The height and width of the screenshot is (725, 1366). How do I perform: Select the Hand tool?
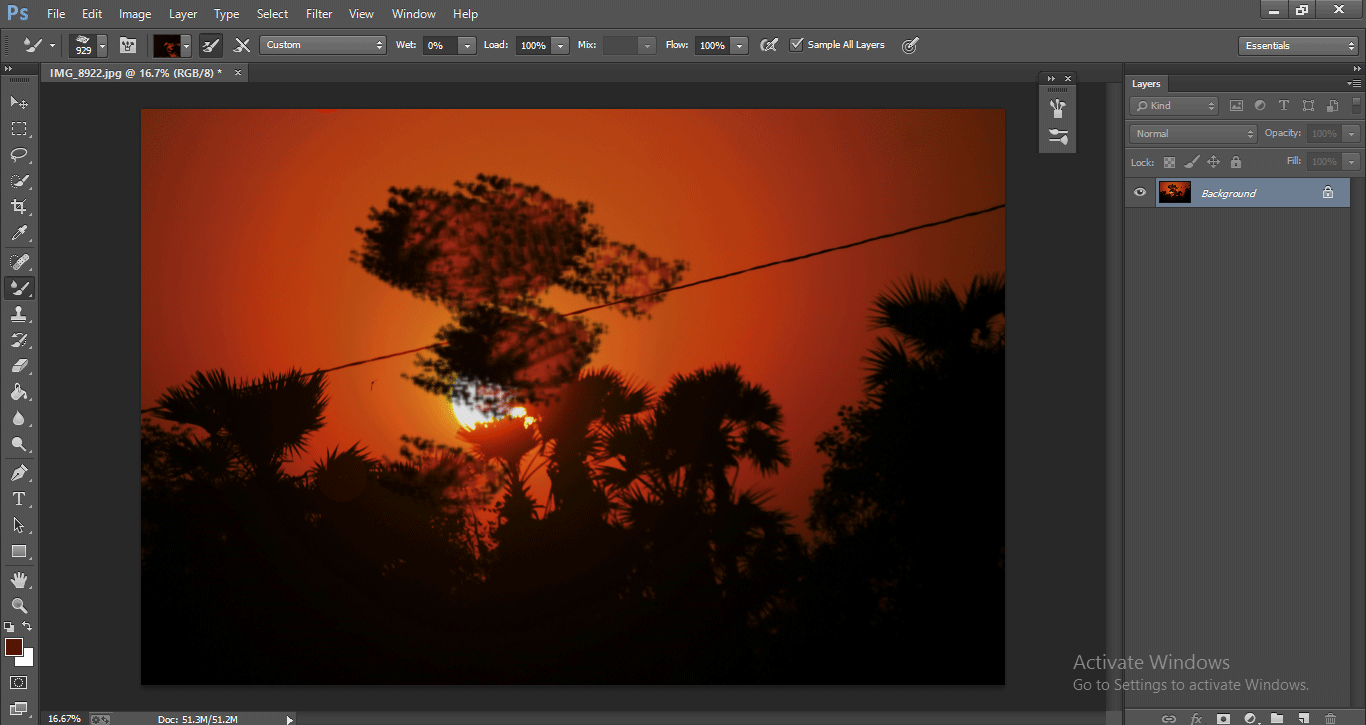(19, 579)
